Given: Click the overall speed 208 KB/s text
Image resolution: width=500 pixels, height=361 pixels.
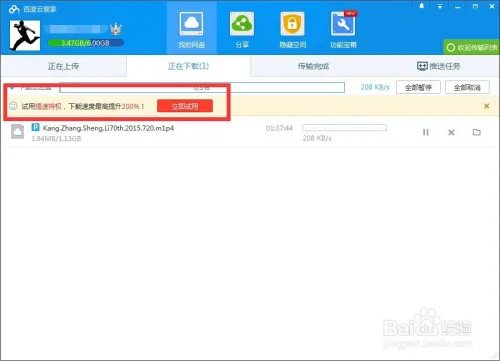Looking at the screenshot, I should (x=375, y=87).
